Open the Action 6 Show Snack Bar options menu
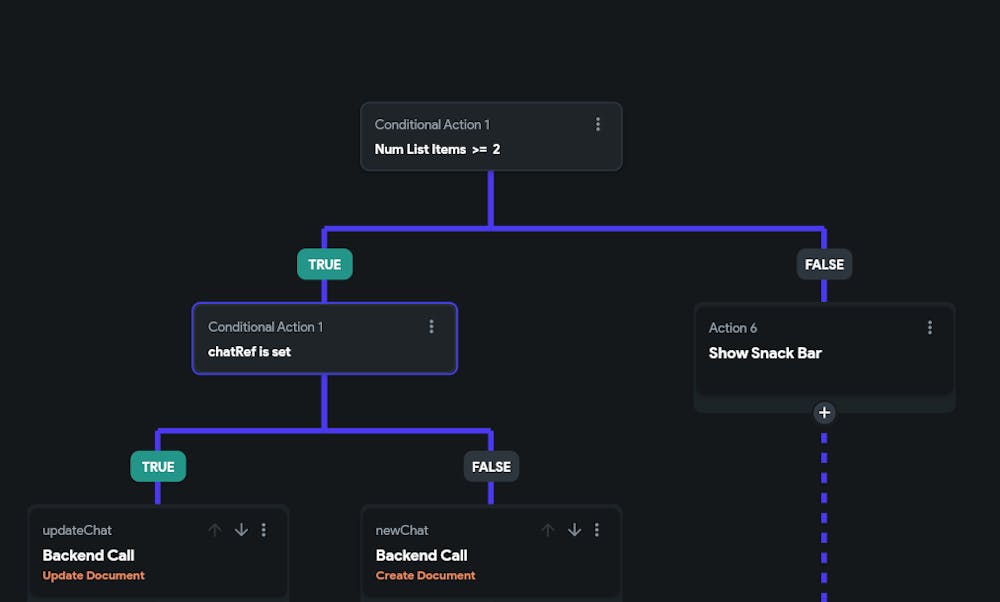The width and height of the screenshot is (1000, 602). (929, 327)
